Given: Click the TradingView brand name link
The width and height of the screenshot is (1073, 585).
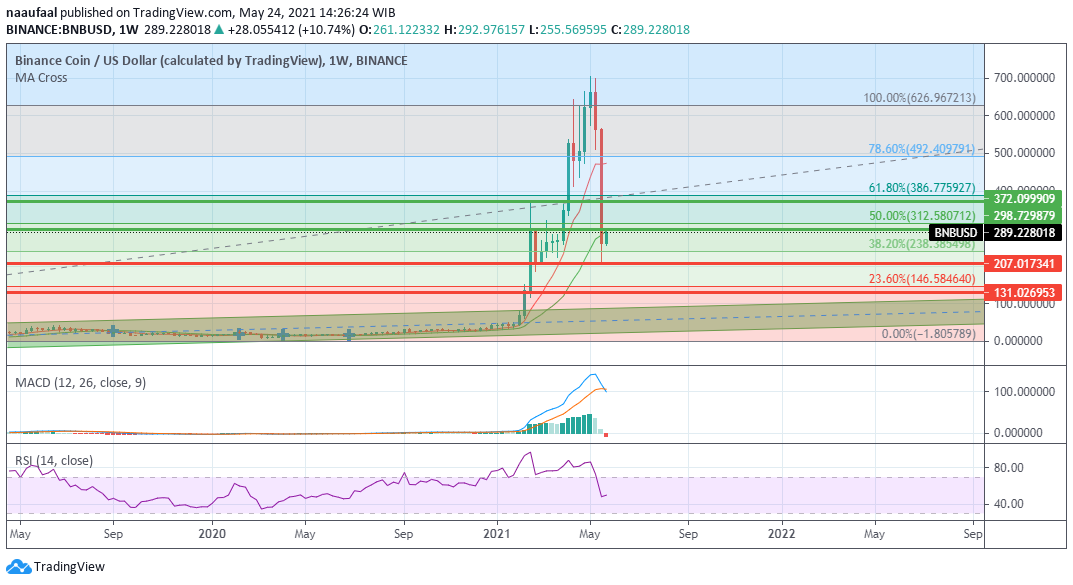Looking at the screenshot, I should point(69,567).
